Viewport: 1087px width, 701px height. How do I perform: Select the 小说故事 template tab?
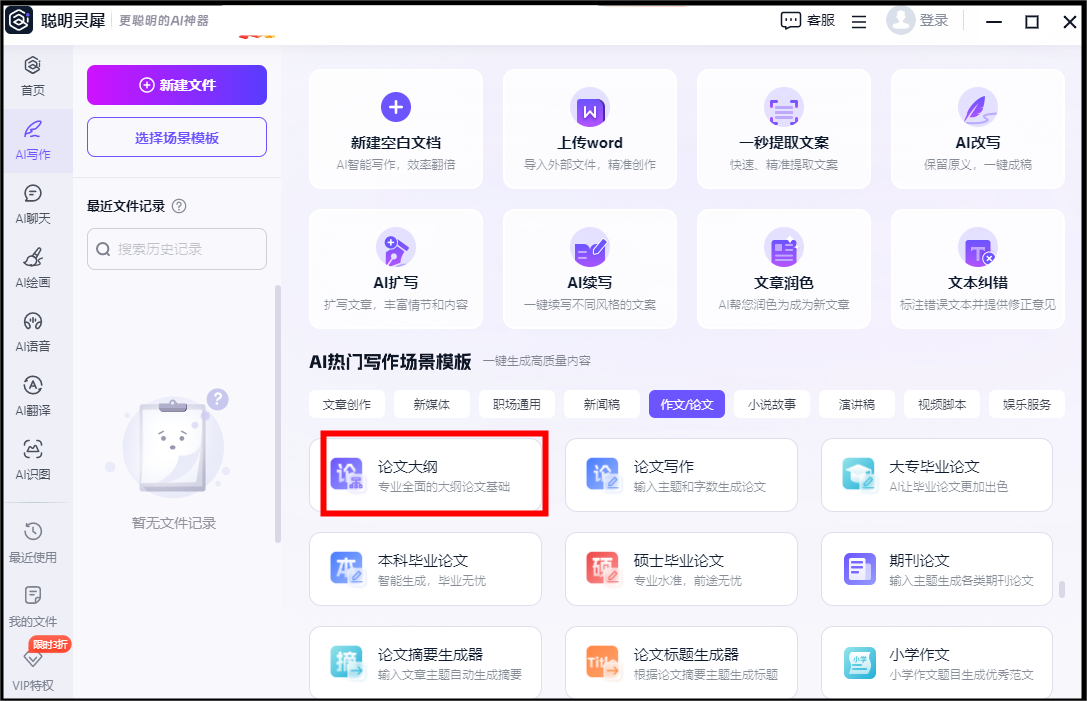(772, 404)
